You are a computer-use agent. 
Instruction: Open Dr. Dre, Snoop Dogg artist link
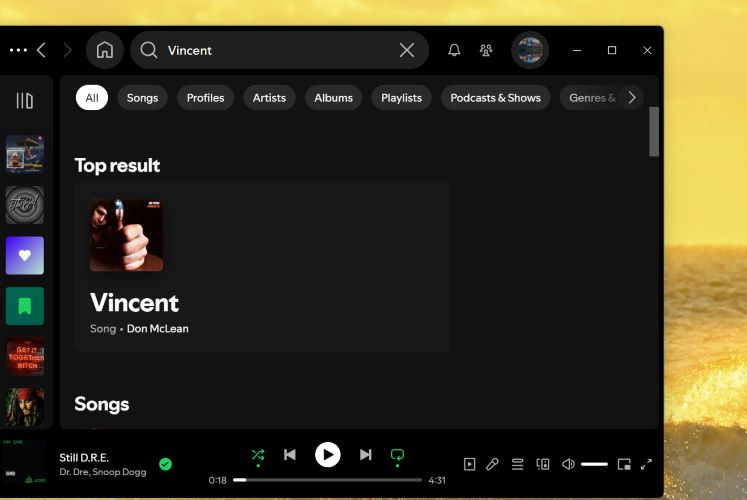click(103, 472)
